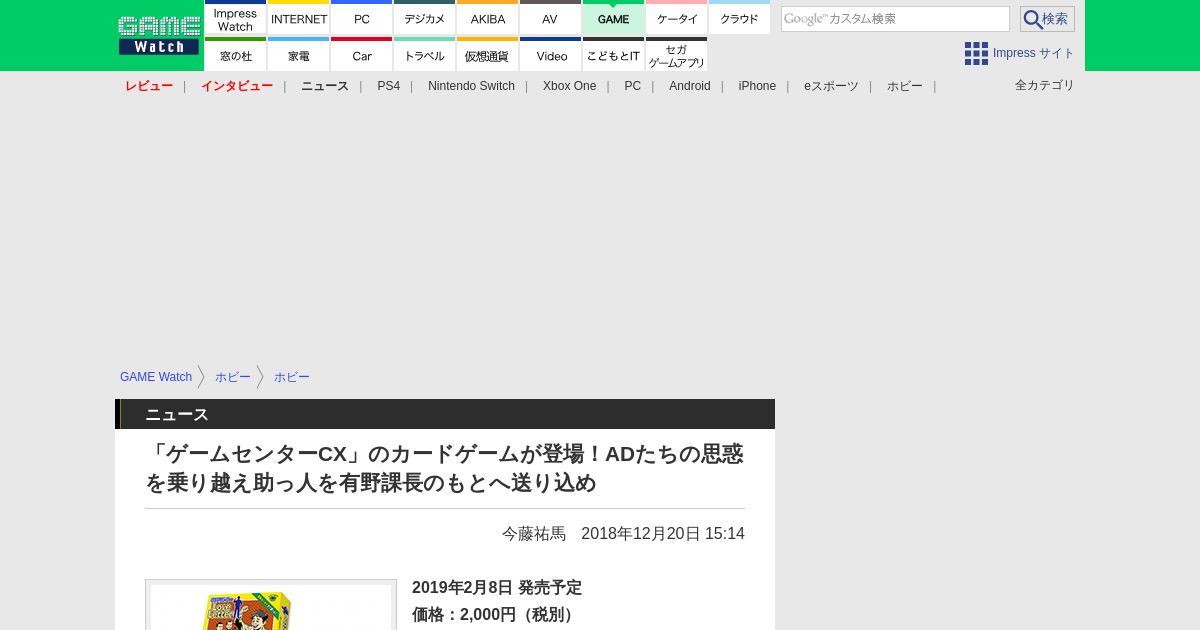The width and height of the screenshot is (1200, 630).
Task: Open the 全カテゴリ list
Action: tap(1045, 85)
